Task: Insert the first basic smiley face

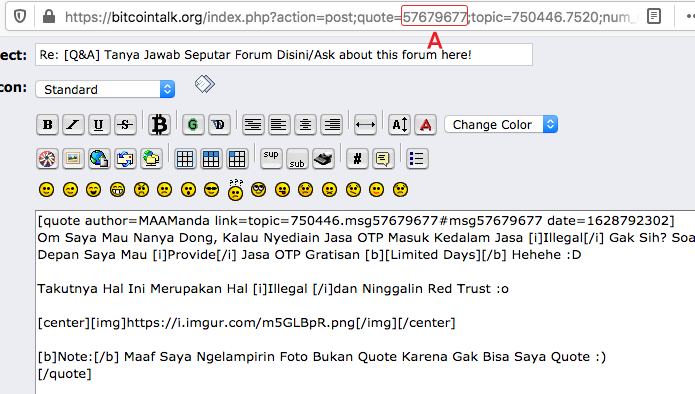Action: [x=47, y=190]
